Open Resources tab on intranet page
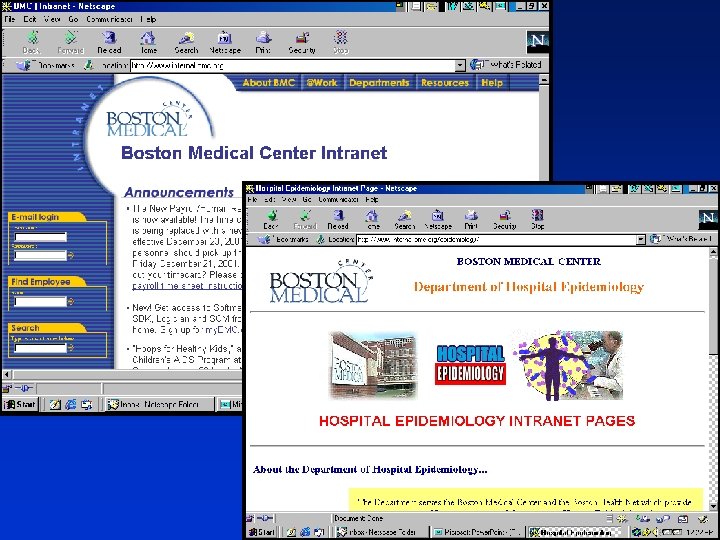The width and height of the screenshot is (720, 540). click(x=445, y=83)
